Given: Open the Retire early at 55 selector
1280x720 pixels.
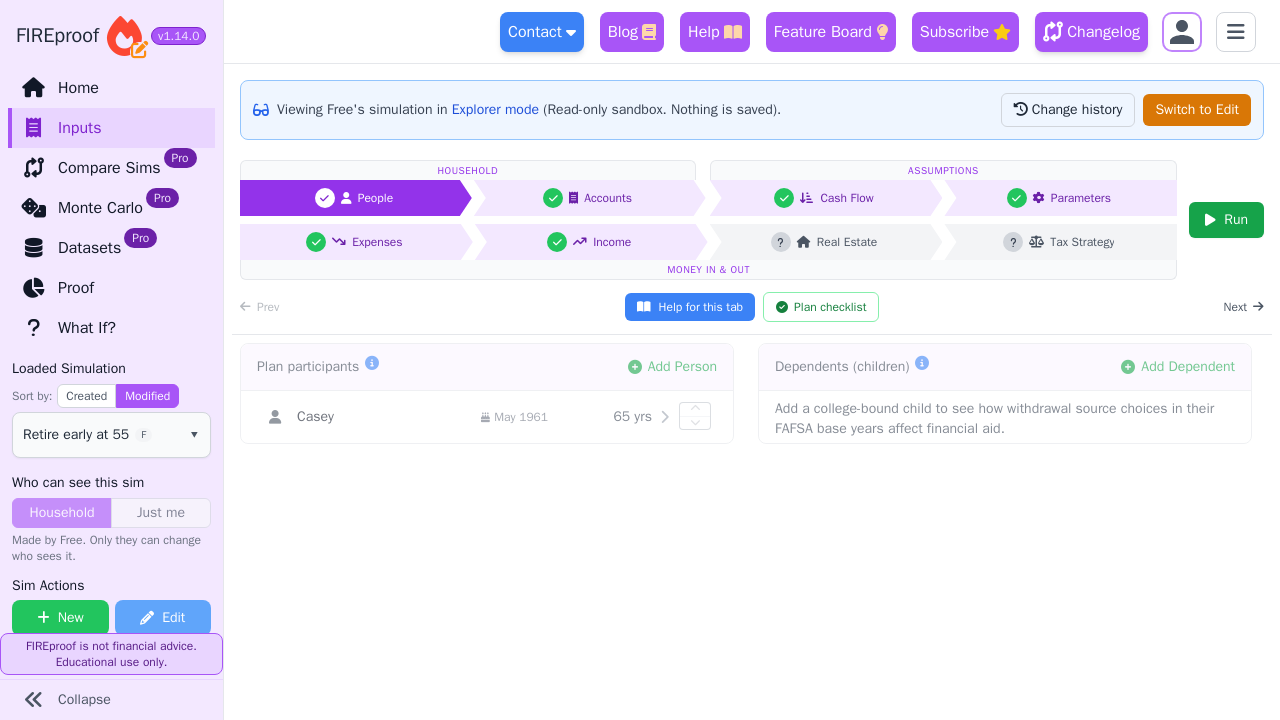Looking at the screenshot, I should coord(111,435).
